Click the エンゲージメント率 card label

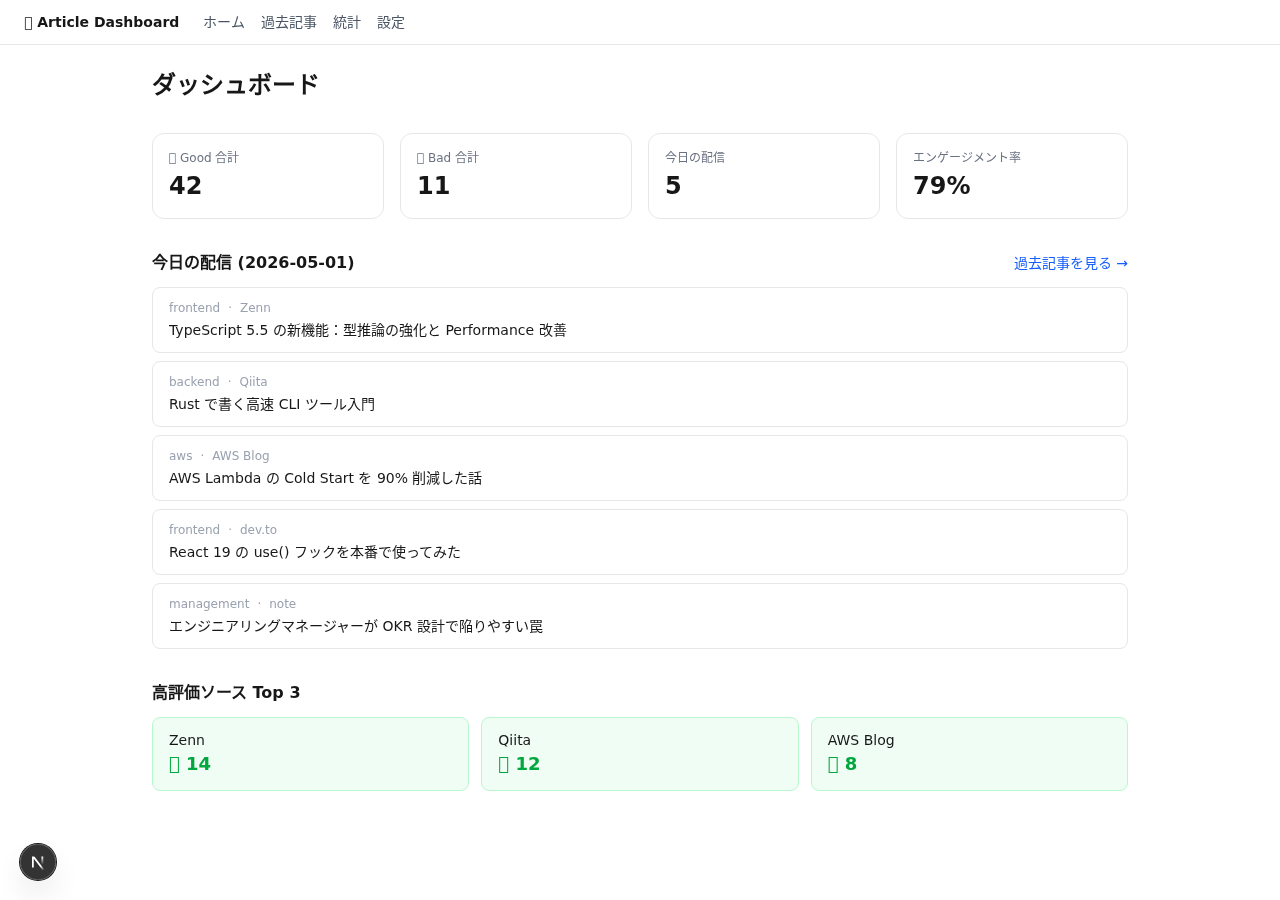967,157
